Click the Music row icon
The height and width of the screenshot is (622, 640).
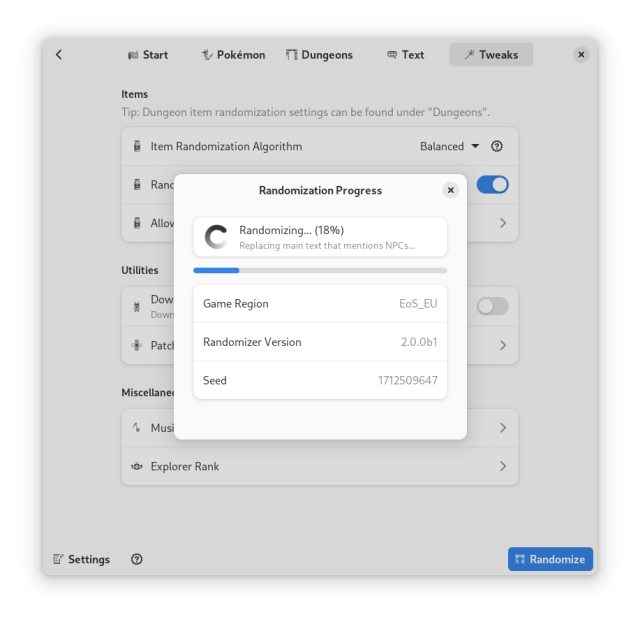pos(137,428)
